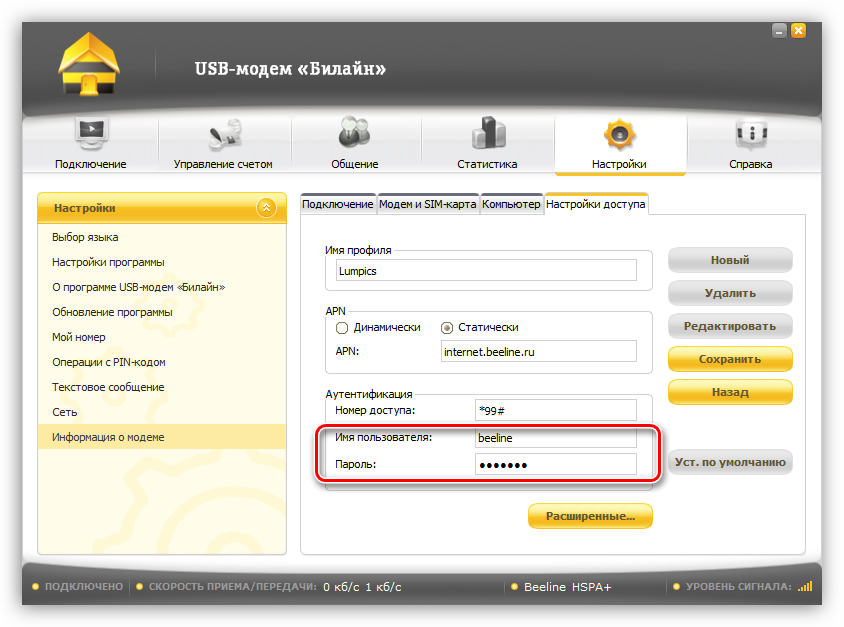The image size is (844, 627).
Task: Open Управление счетом section icon
Action: click(224, 135)
